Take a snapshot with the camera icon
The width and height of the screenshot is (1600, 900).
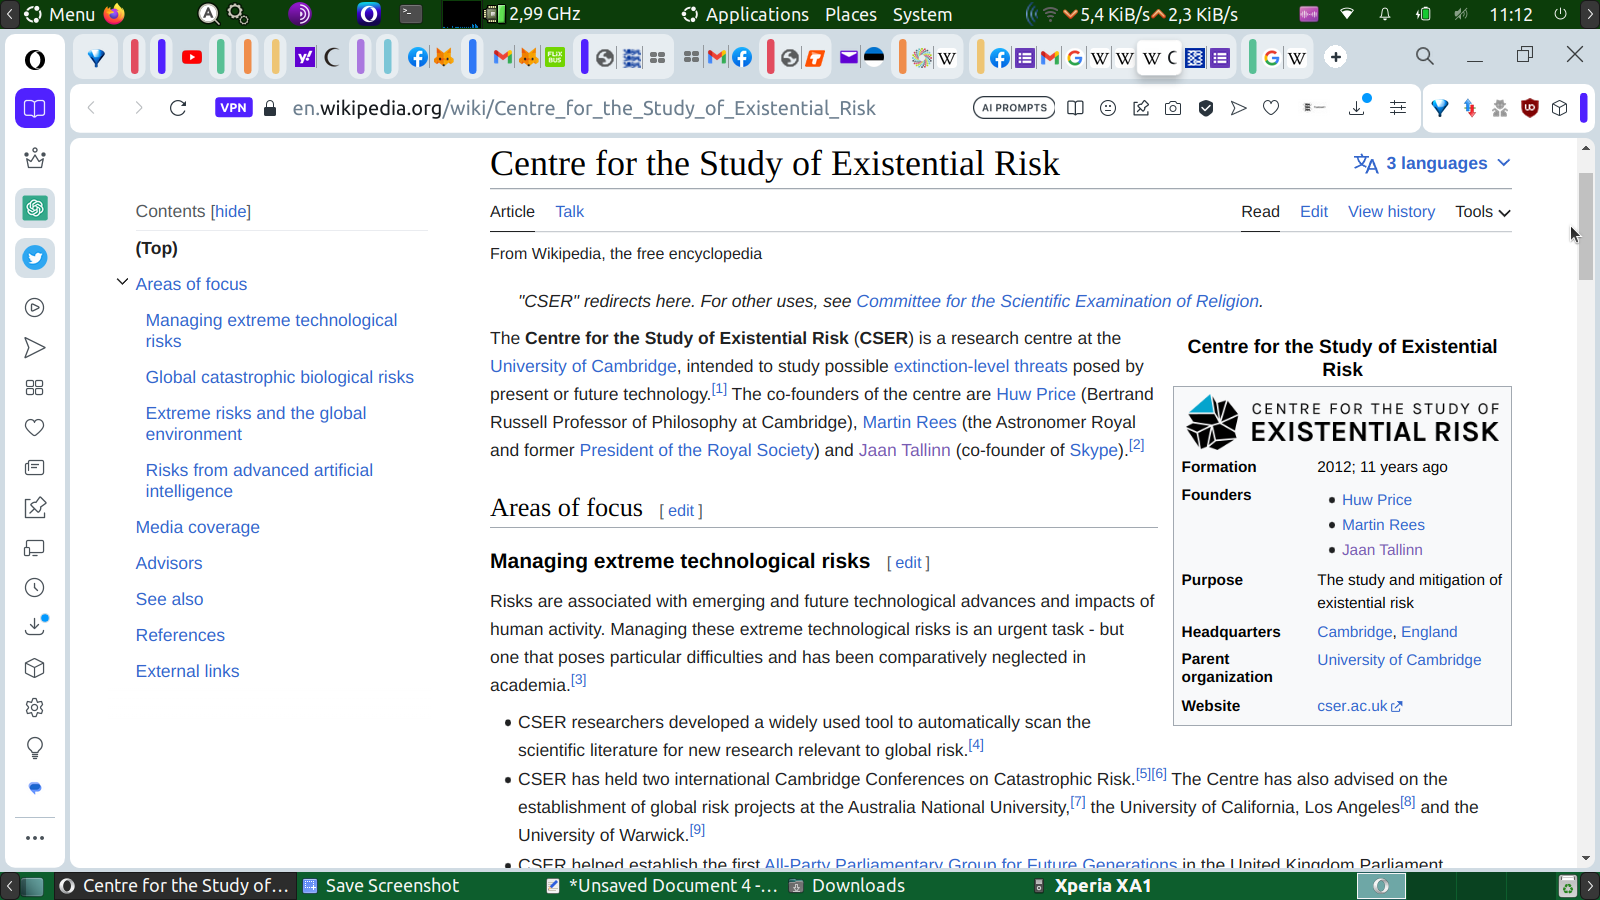[x=1173, y=108]
